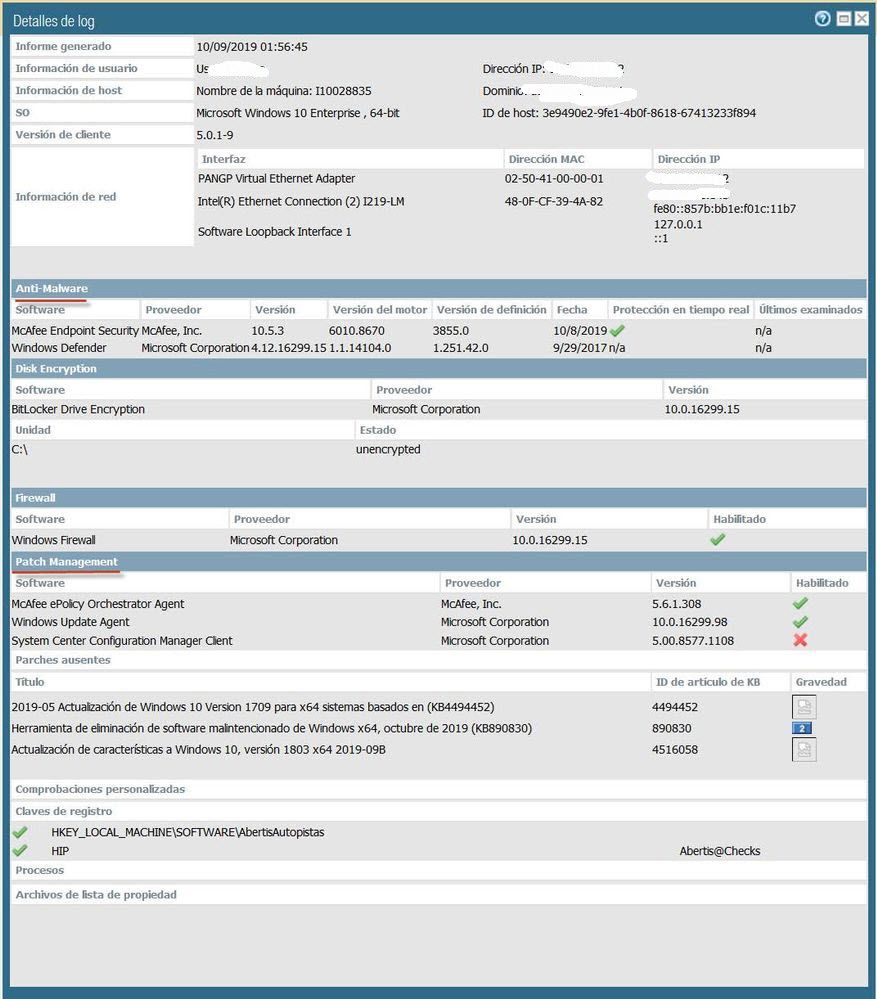Screen dimensions: 877x999
Task: Click the Windows Firewall enabled checkmark
Action: coord(717,540)
